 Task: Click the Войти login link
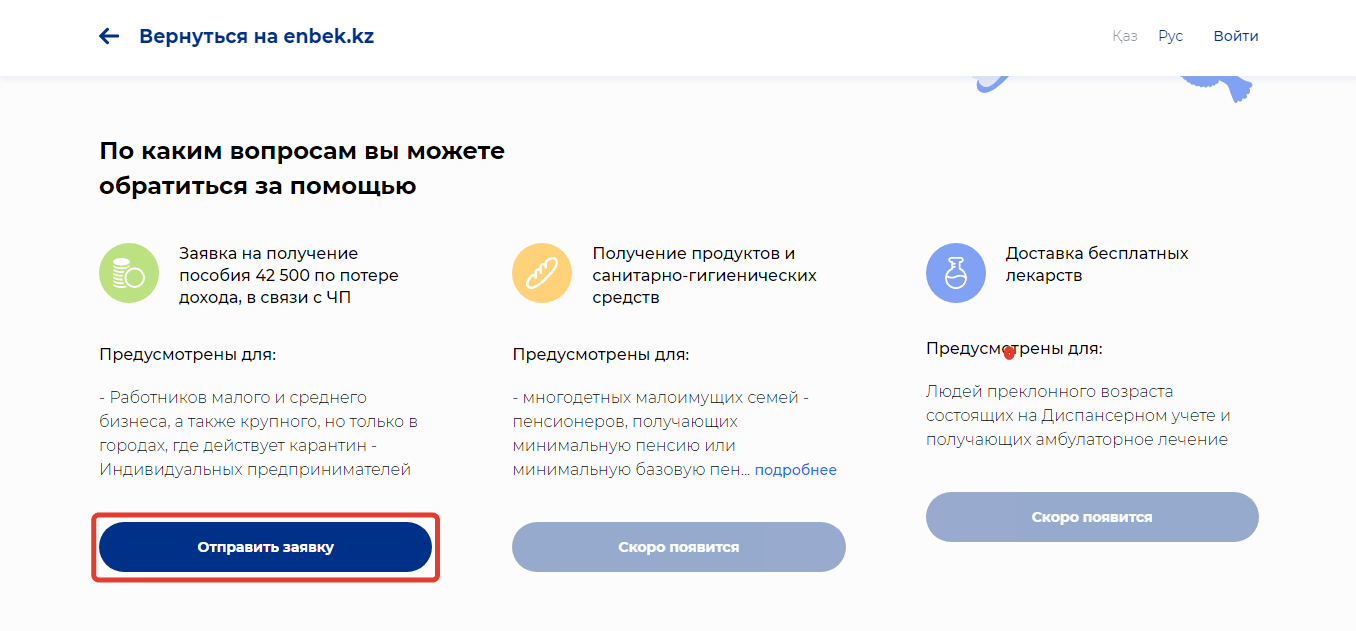1236,36
